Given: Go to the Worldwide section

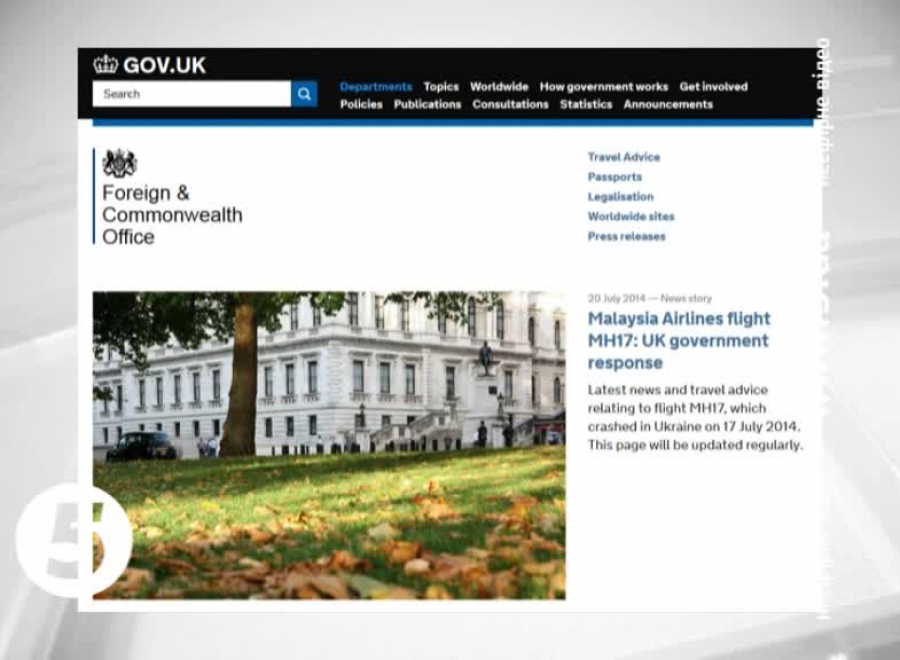Looking at the screenshot, I should (499, 87).
